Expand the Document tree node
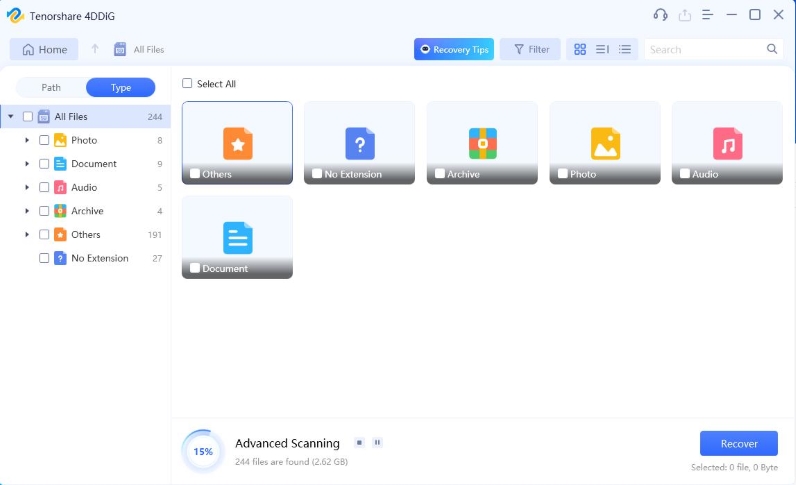The height and width of the screenshot is (485, 796). [x=27, y=164]
